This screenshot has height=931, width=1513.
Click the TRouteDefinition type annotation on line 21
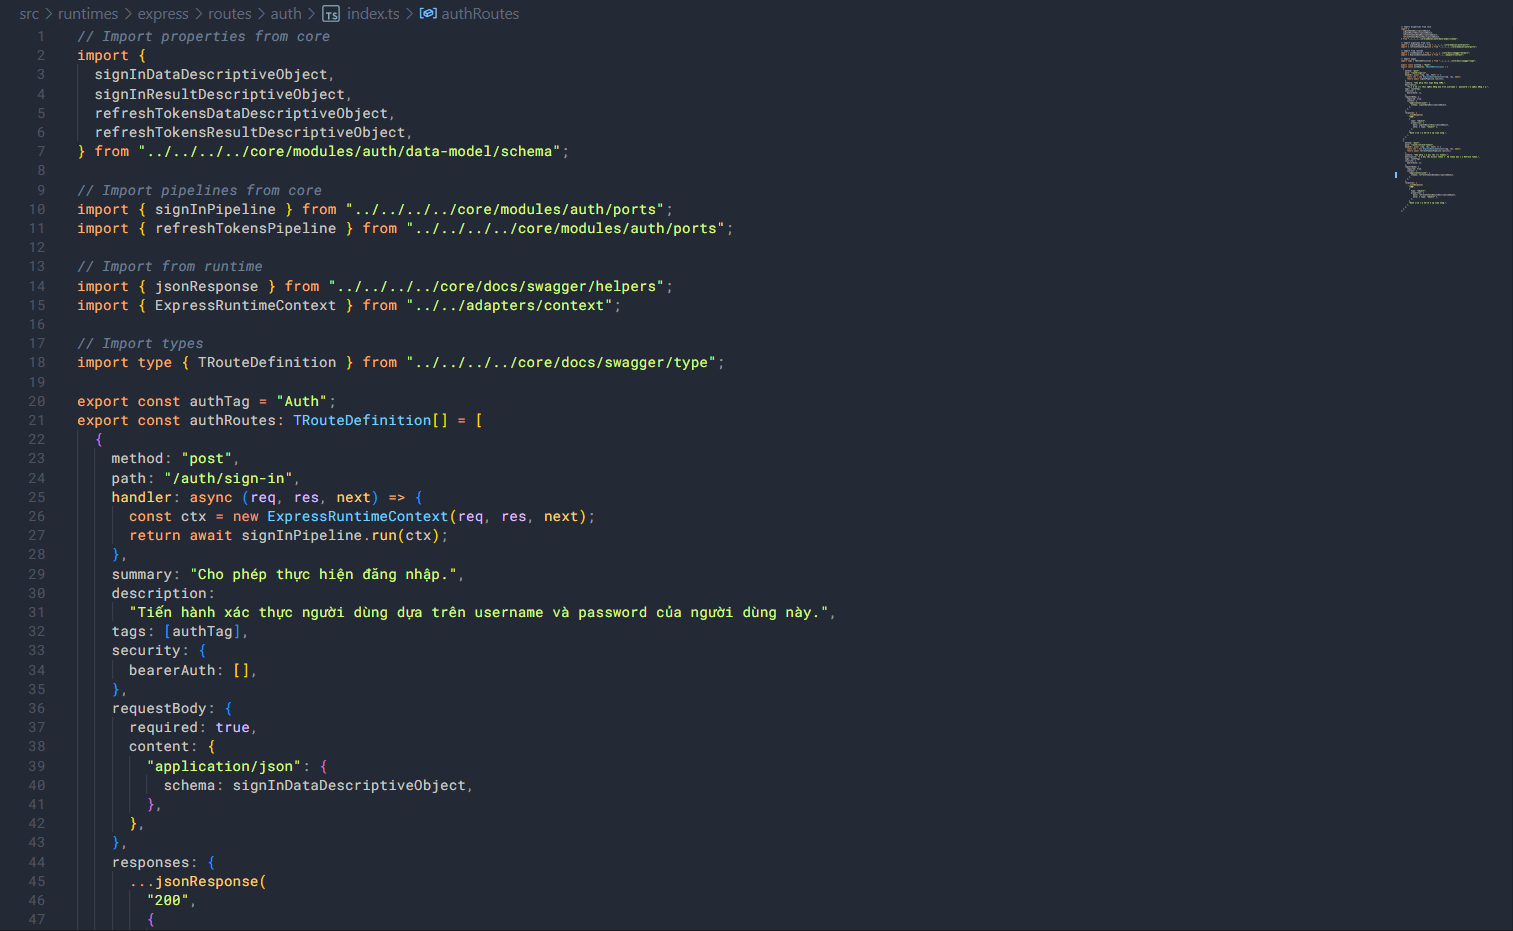362,421
